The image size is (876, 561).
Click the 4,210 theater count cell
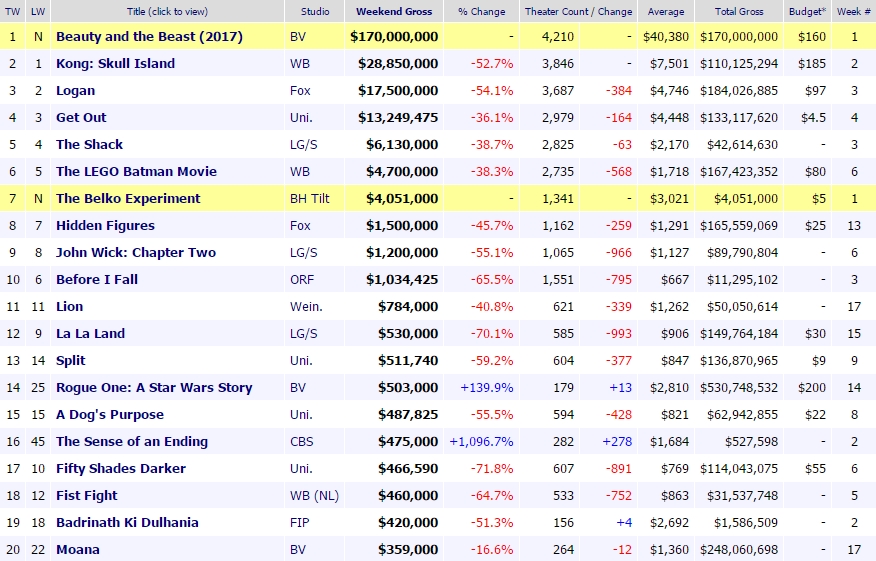click(558, 37)
